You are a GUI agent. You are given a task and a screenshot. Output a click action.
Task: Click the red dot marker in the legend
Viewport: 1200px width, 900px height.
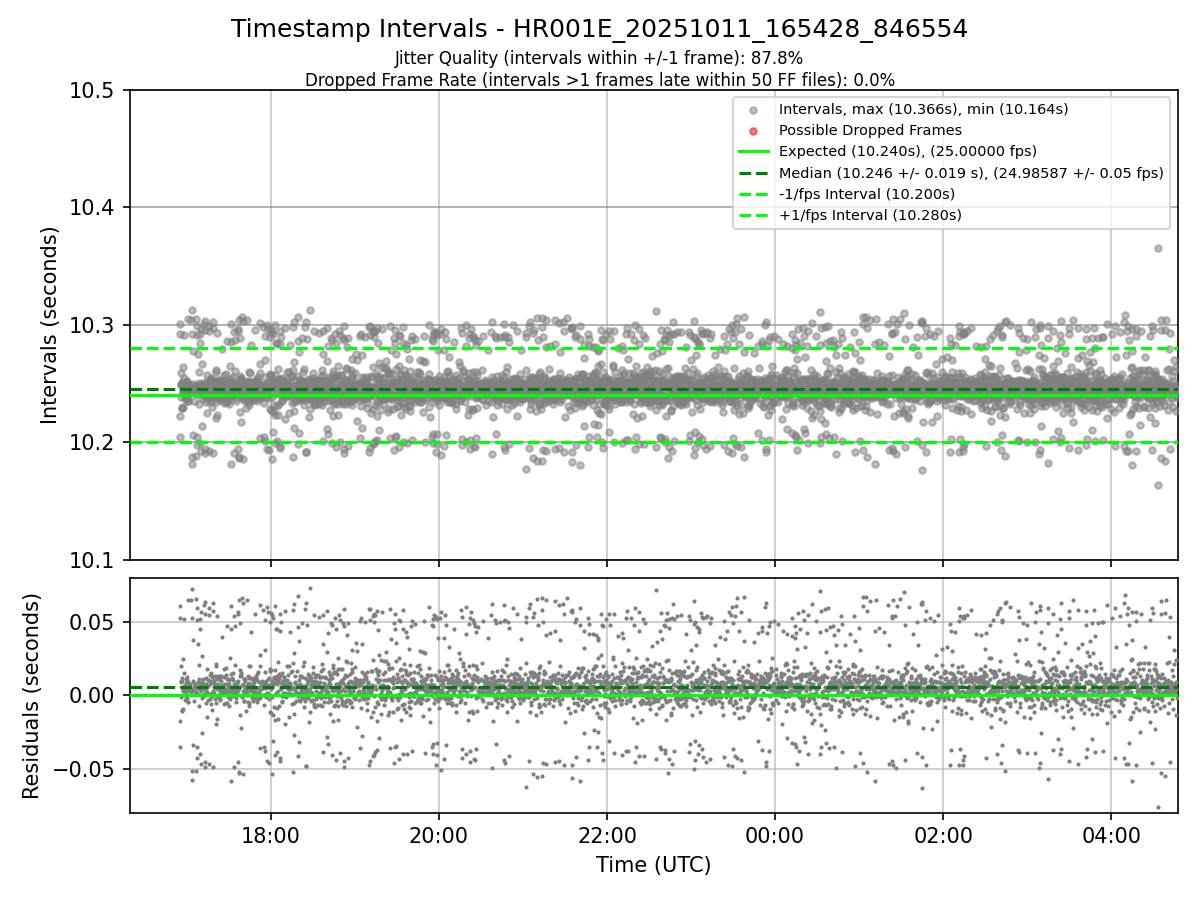point(754,131)
